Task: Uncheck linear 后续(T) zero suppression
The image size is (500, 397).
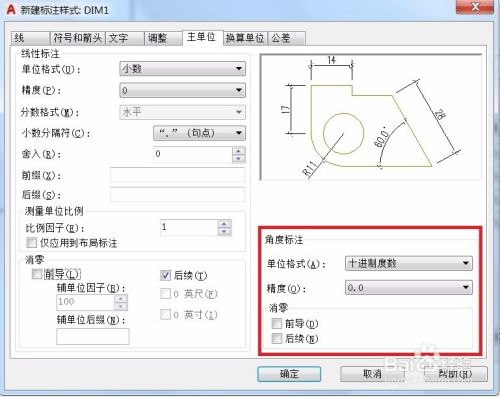Action: 165,275
